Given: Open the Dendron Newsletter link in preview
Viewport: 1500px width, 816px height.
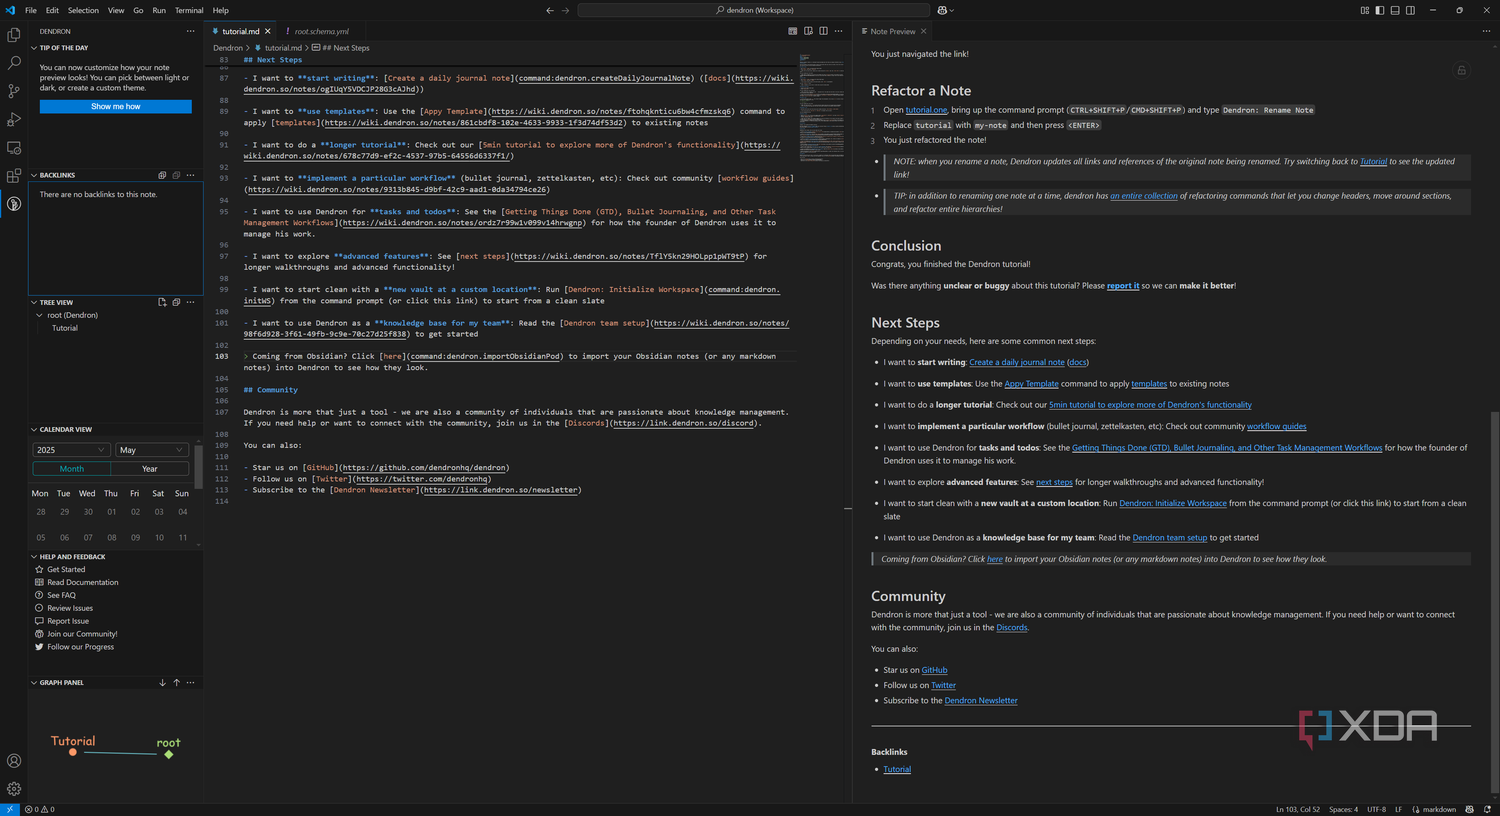Looking at the screenshot, I should 981,700.
